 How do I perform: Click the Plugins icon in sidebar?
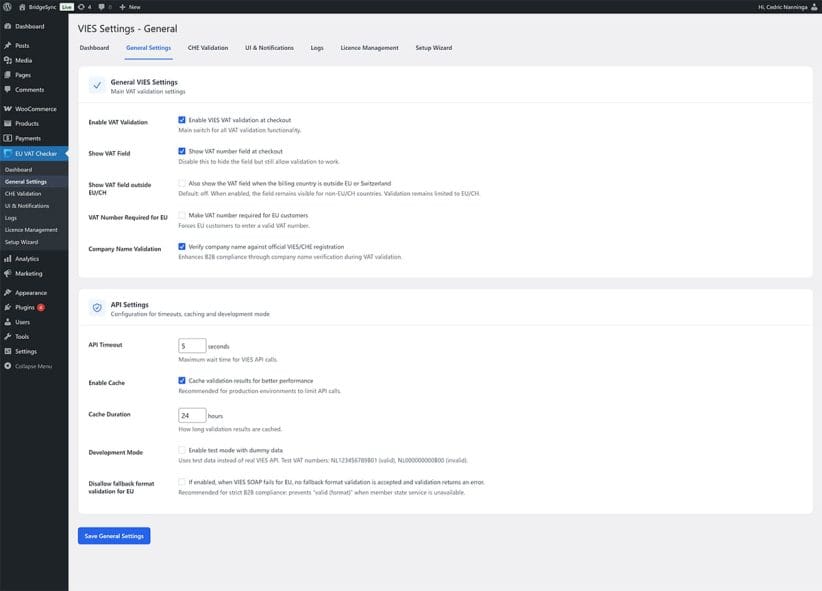8,307
